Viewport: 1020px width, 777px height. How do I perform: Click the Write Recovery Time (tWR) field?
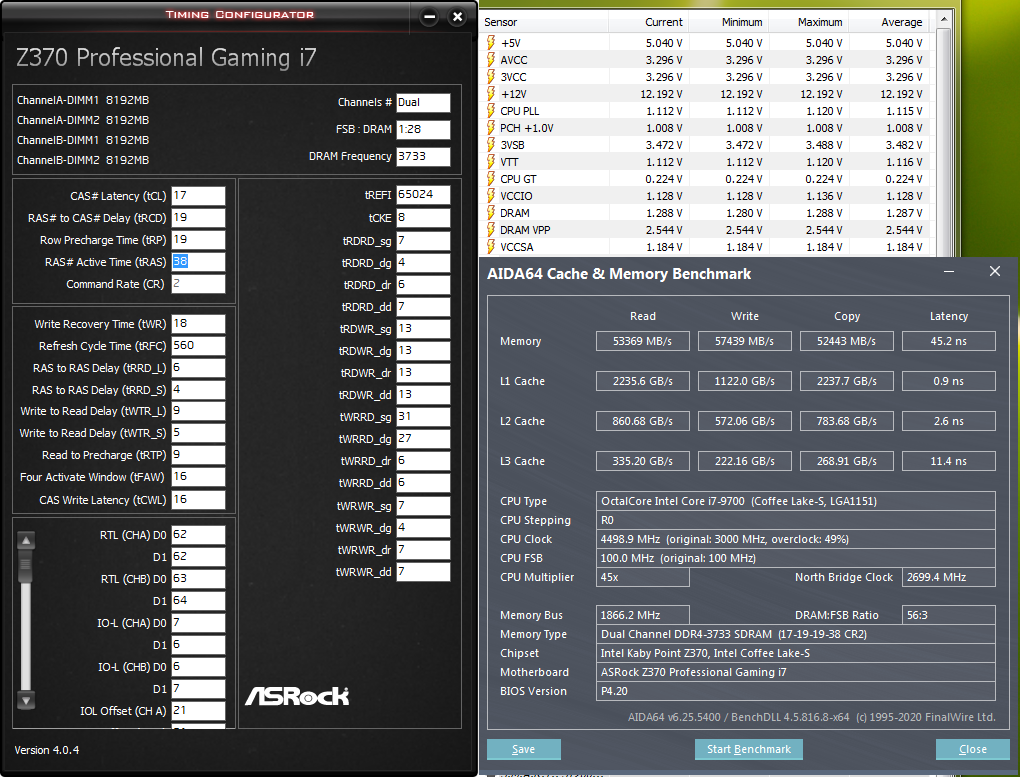pos(198,323)
